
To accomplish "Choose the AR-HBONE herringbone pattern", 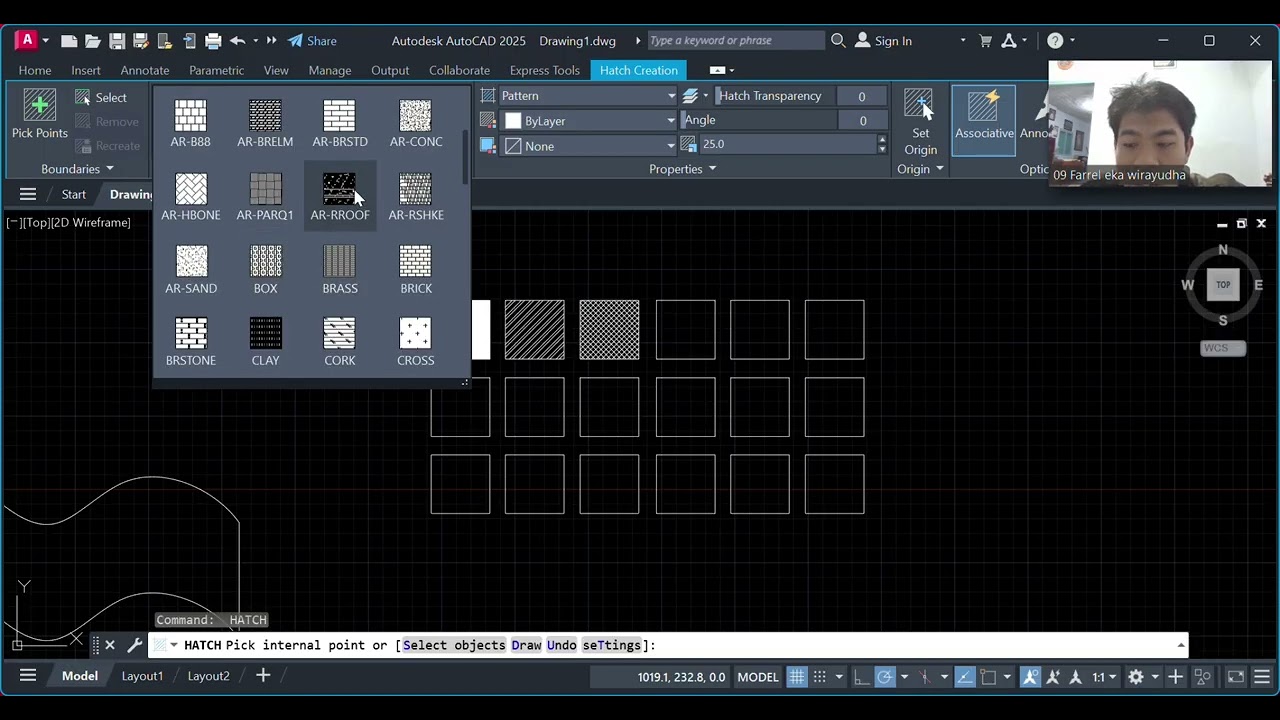I will (190, 196).
